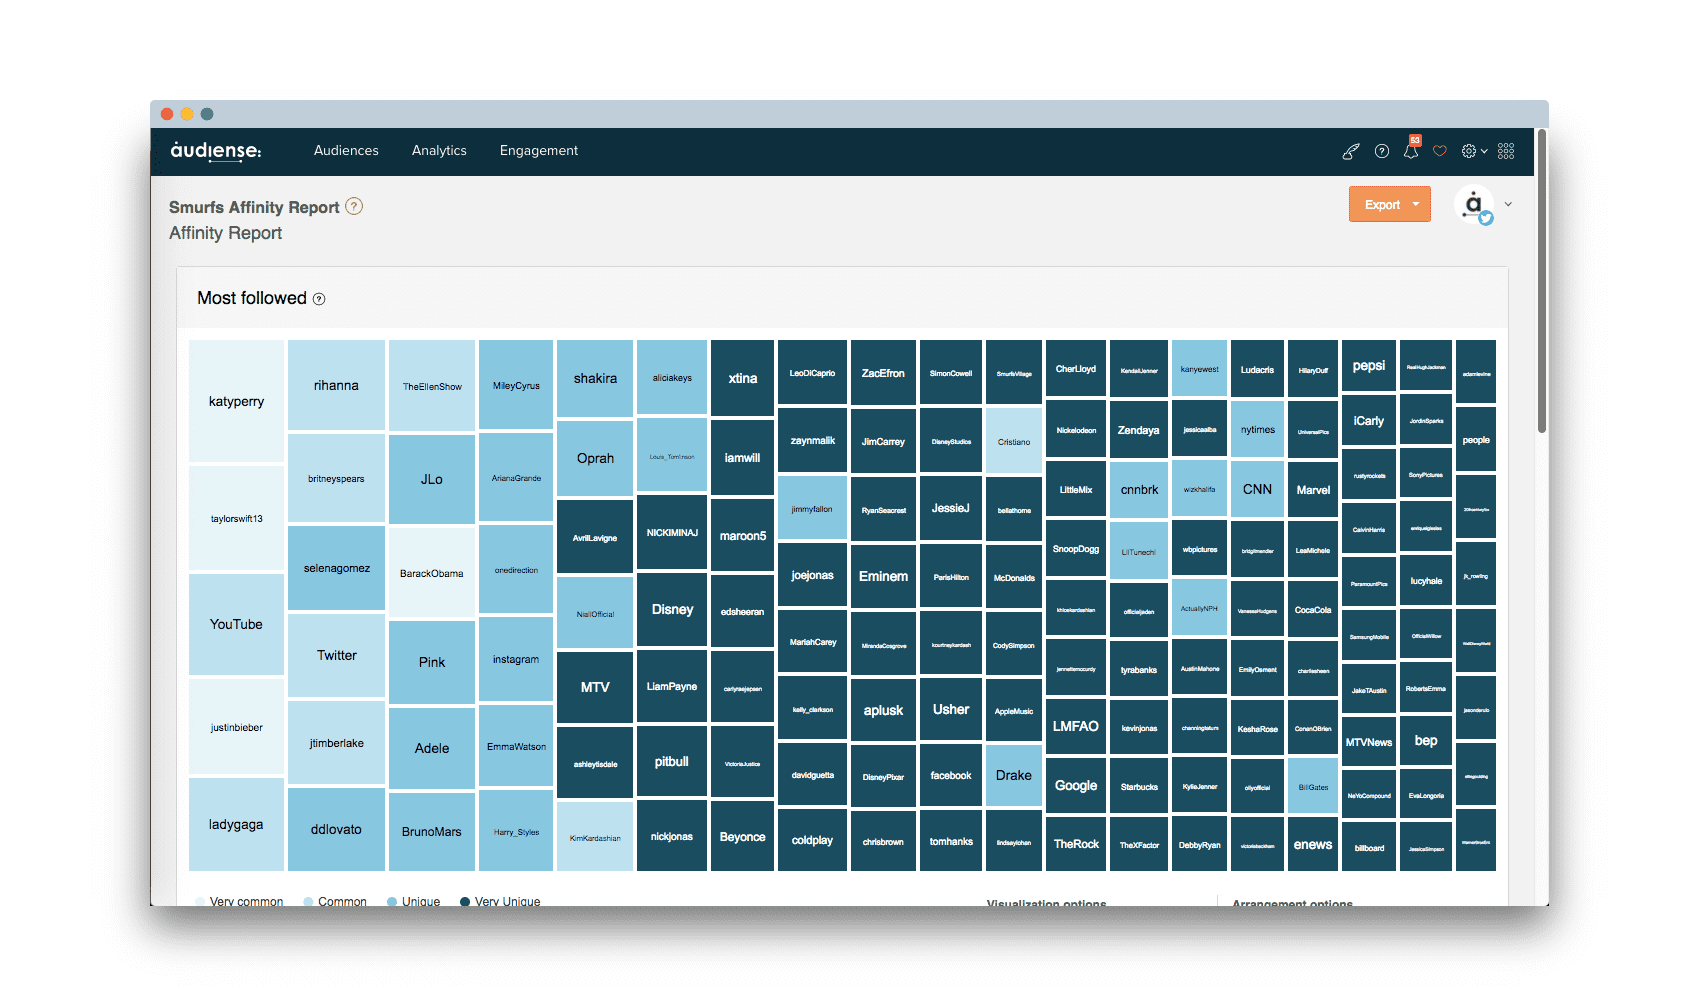Select the iamwill tile
The image size is (1699, 1006).
click(x=742, y=457)
